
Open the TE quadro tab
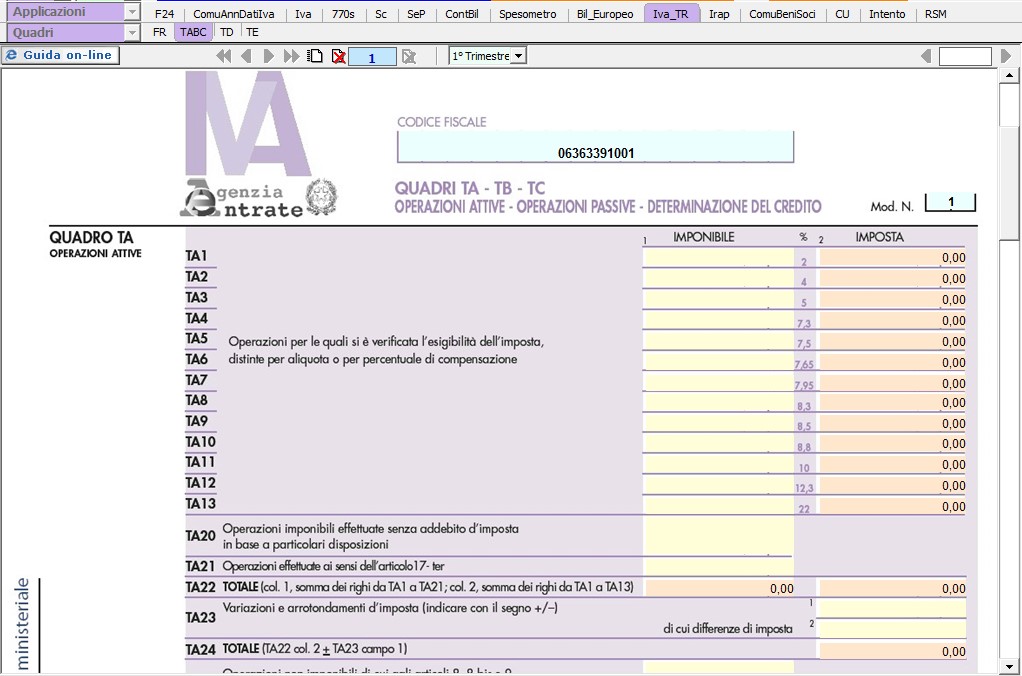(x=252, y=32)
